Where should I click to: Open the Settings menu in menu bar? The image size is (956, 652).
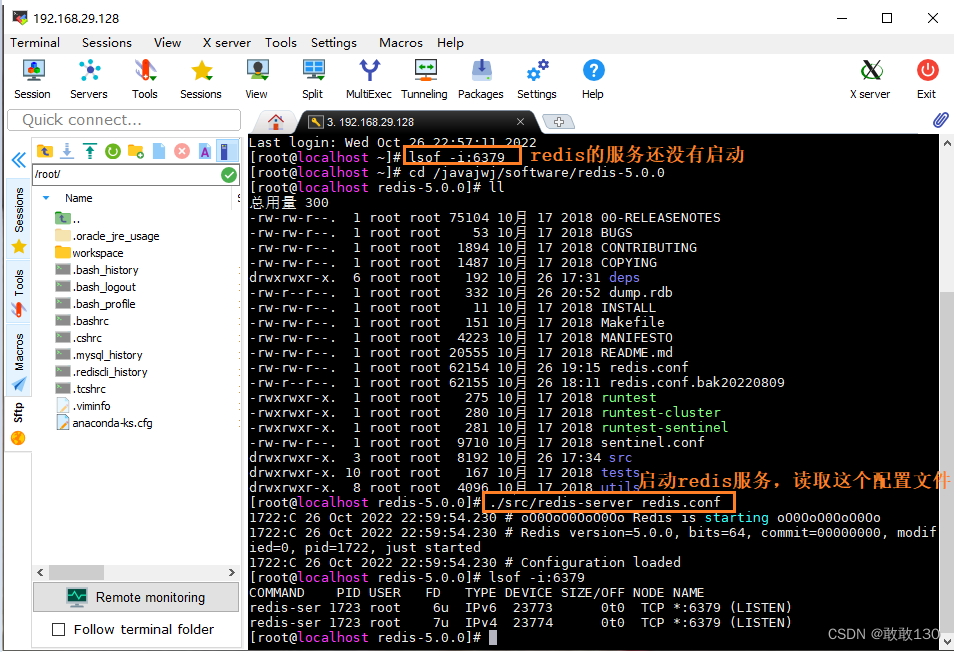pos(334,43)
